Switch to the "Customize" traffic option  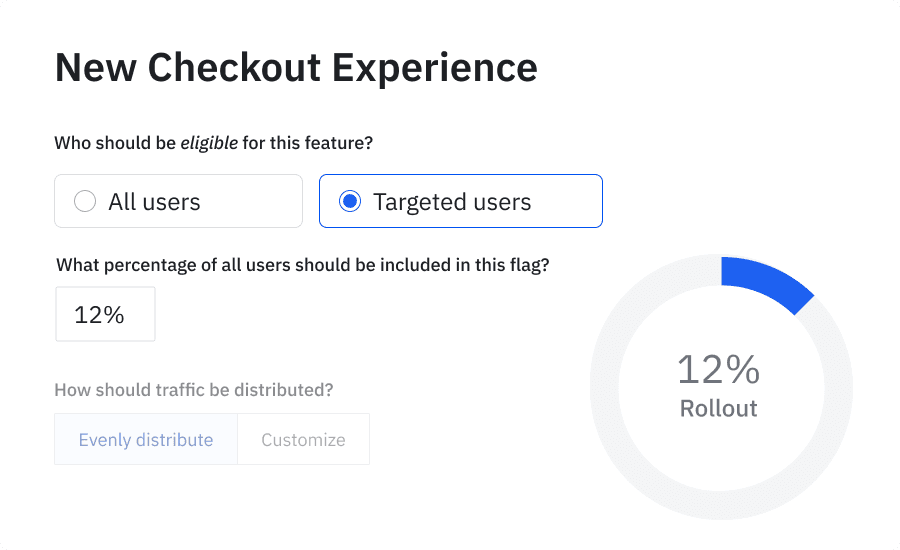click(x=303, y=440)
